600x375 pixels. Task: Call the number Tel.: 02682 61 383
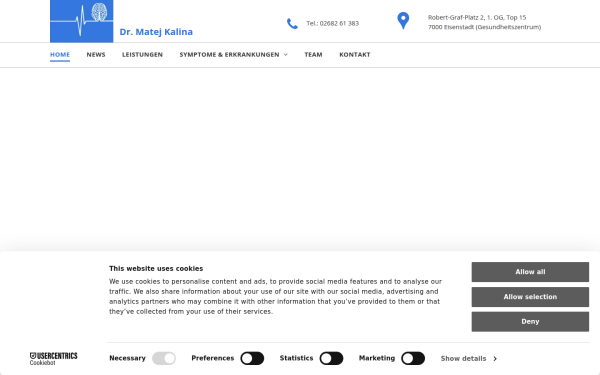[333, 23]
